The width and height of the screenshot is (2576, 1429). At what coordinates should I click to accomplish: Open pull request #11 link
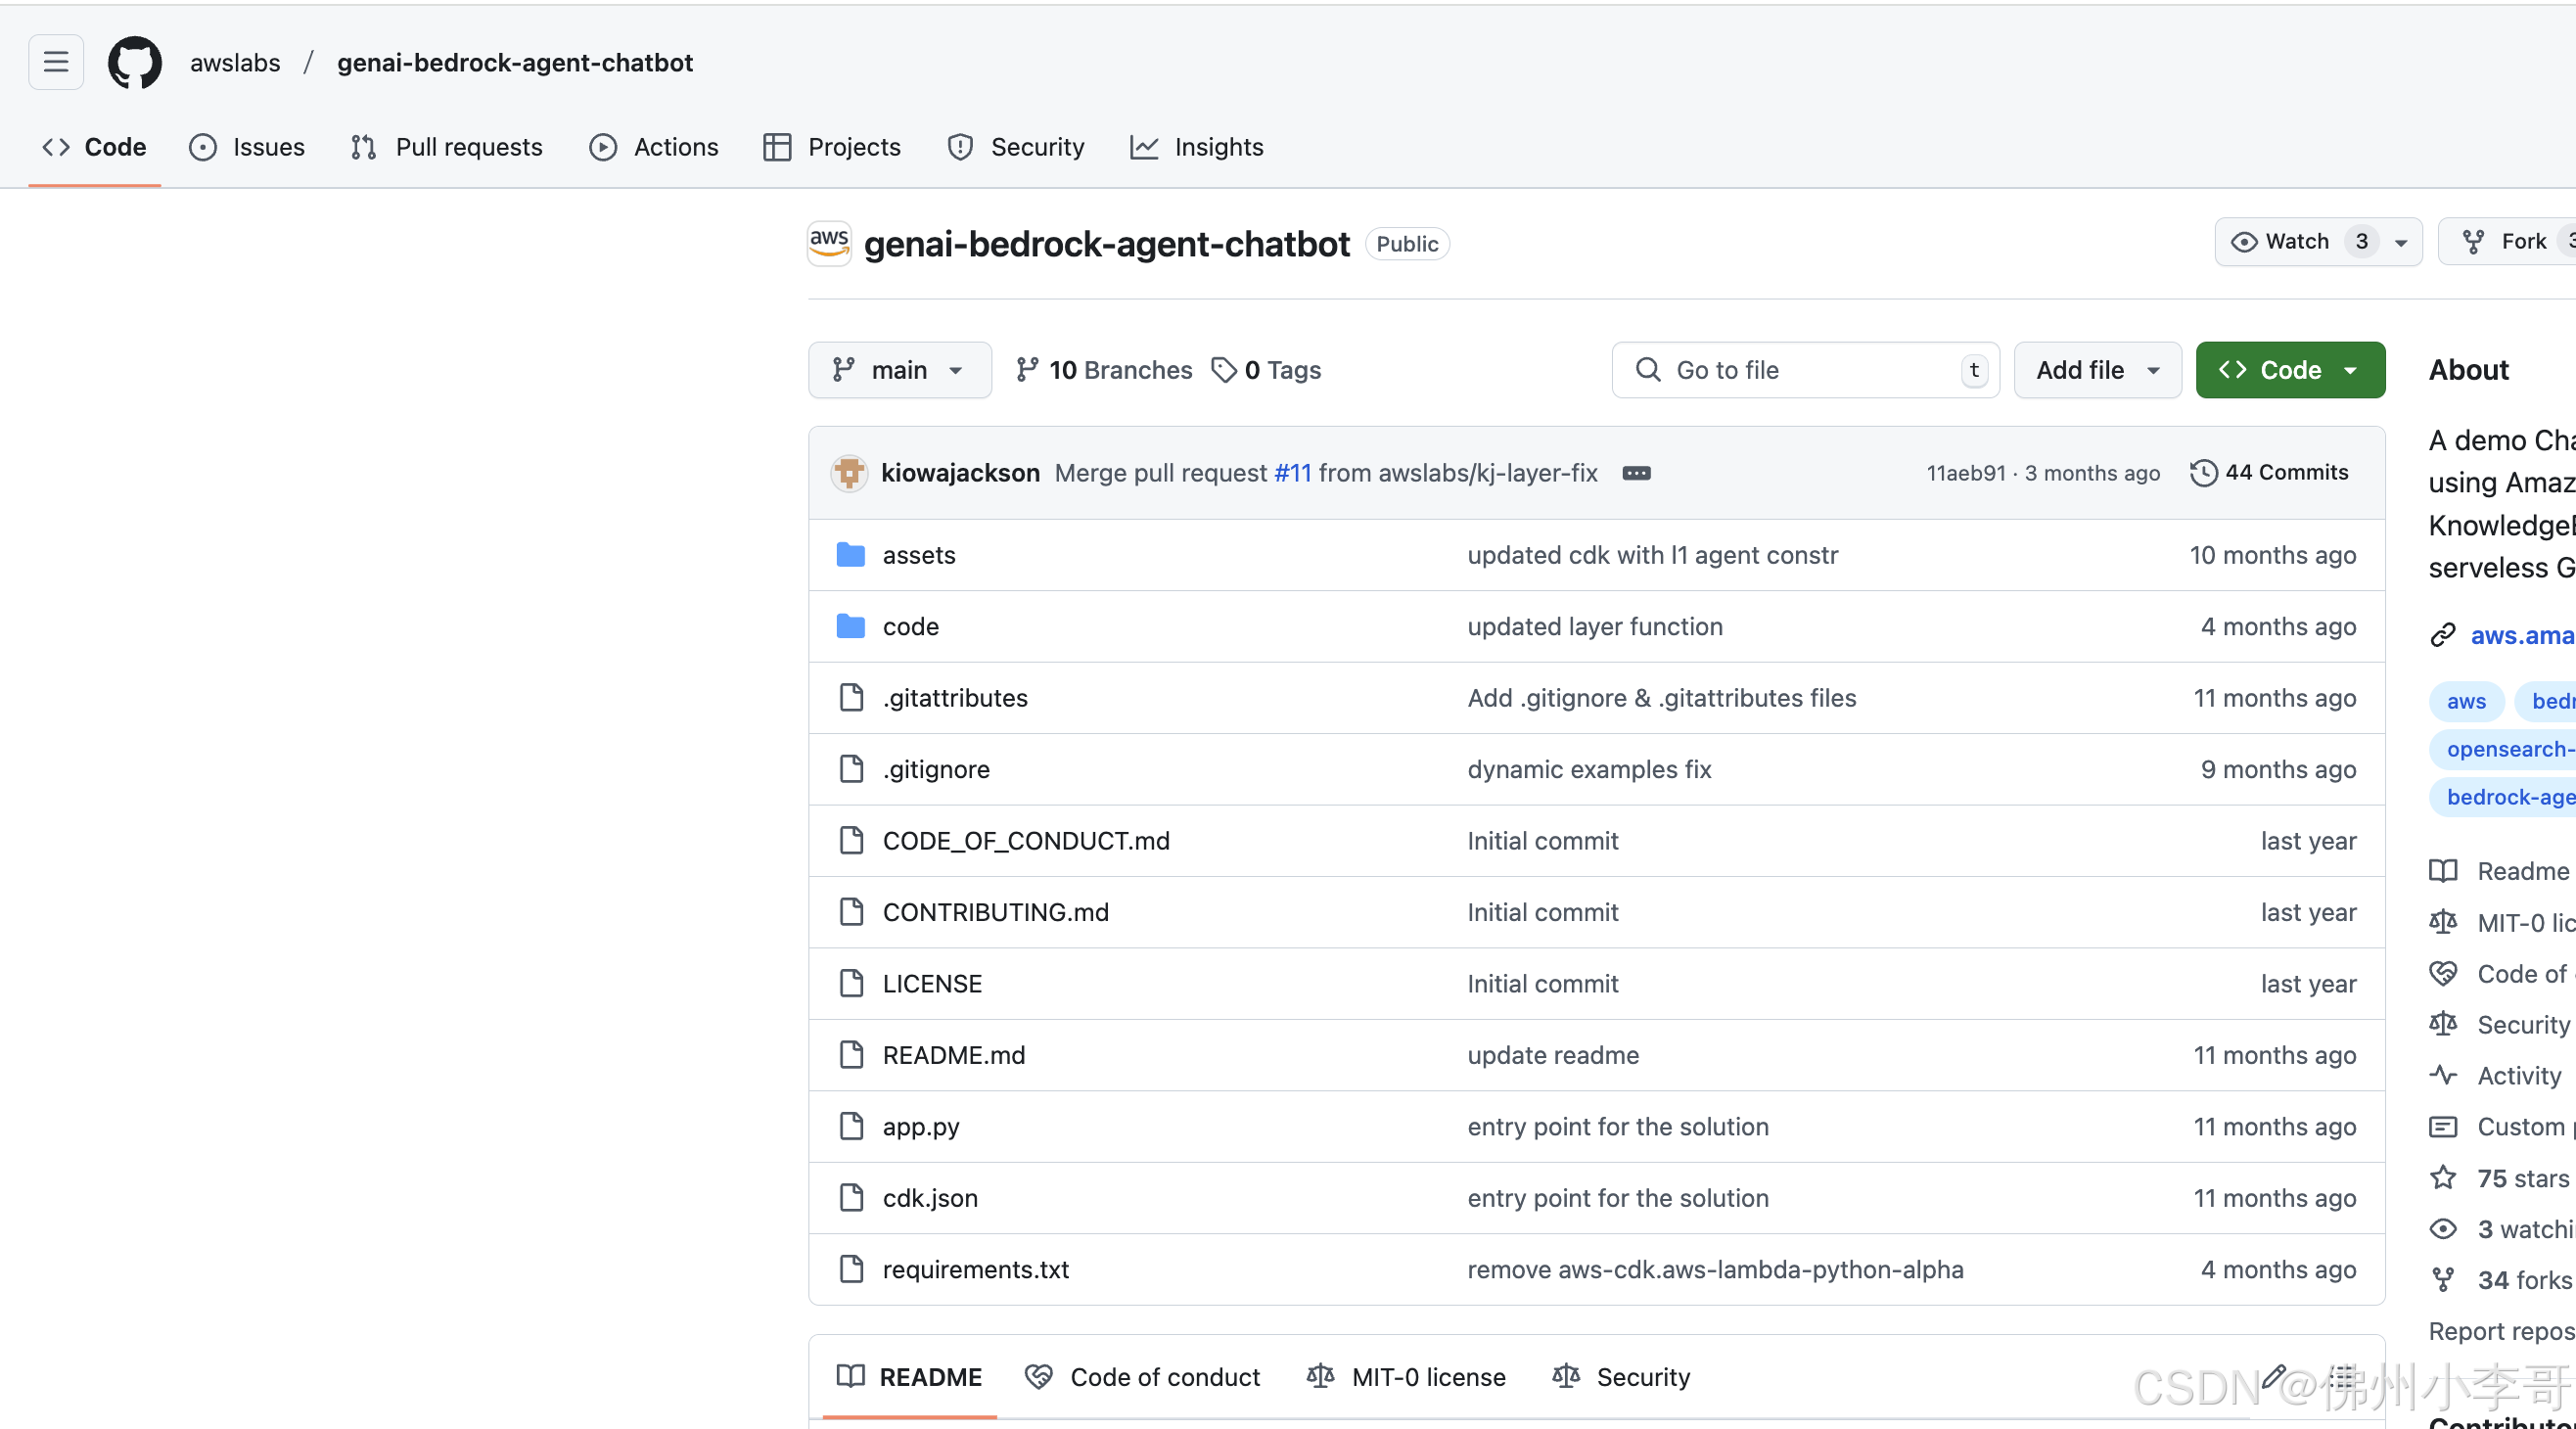coord(1292,473)
